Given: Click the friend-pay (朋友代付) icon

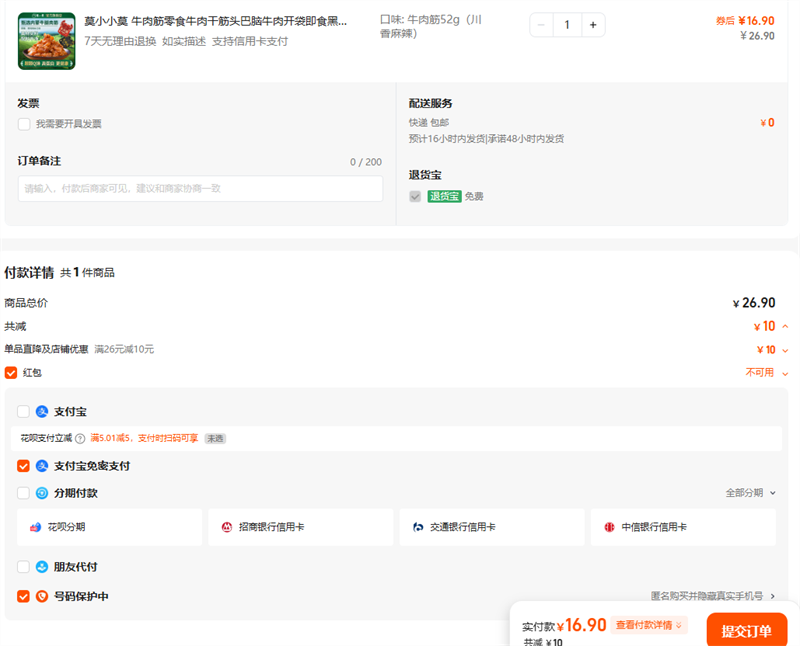Looking at the screenshot, I should click(42, 567).
